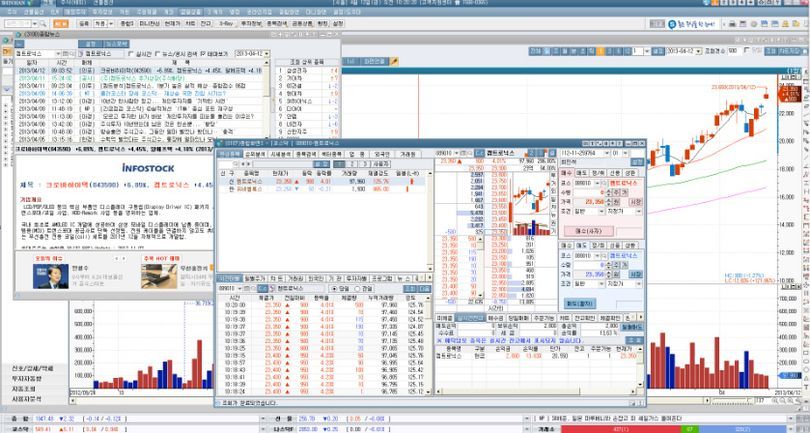The image size is (810, 433).
Task: Open the stock name dropdown in news window
Action: (x=58, y=54)
